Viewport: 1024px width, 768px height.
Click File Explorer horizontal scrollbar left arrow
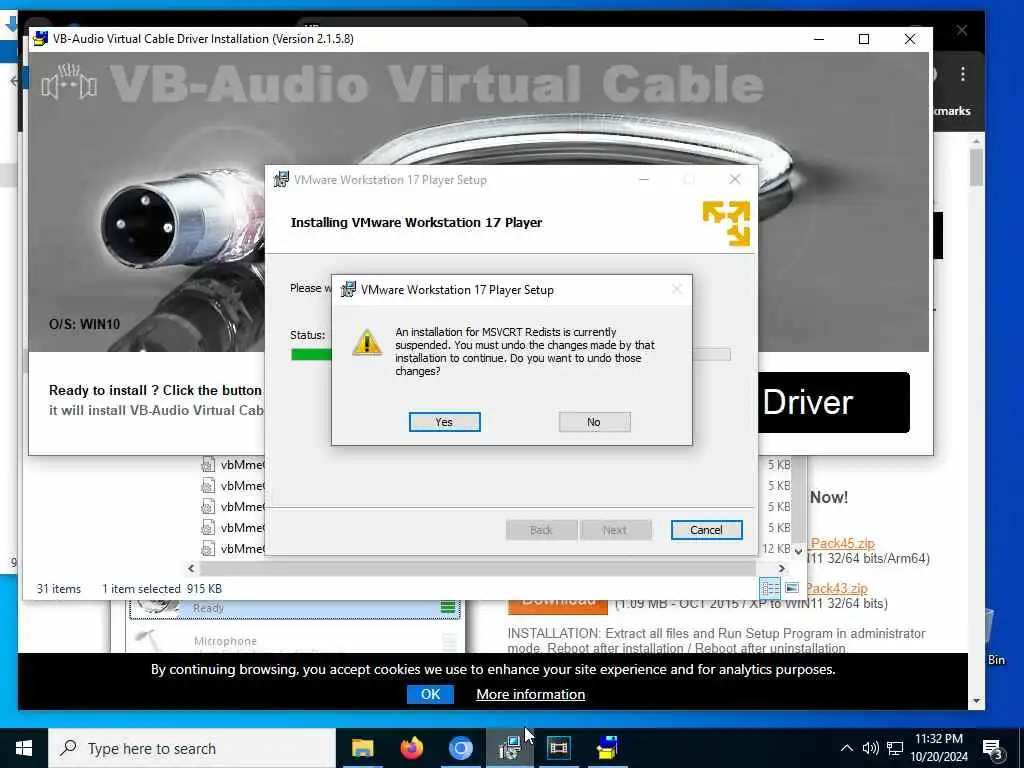[191, 568]
